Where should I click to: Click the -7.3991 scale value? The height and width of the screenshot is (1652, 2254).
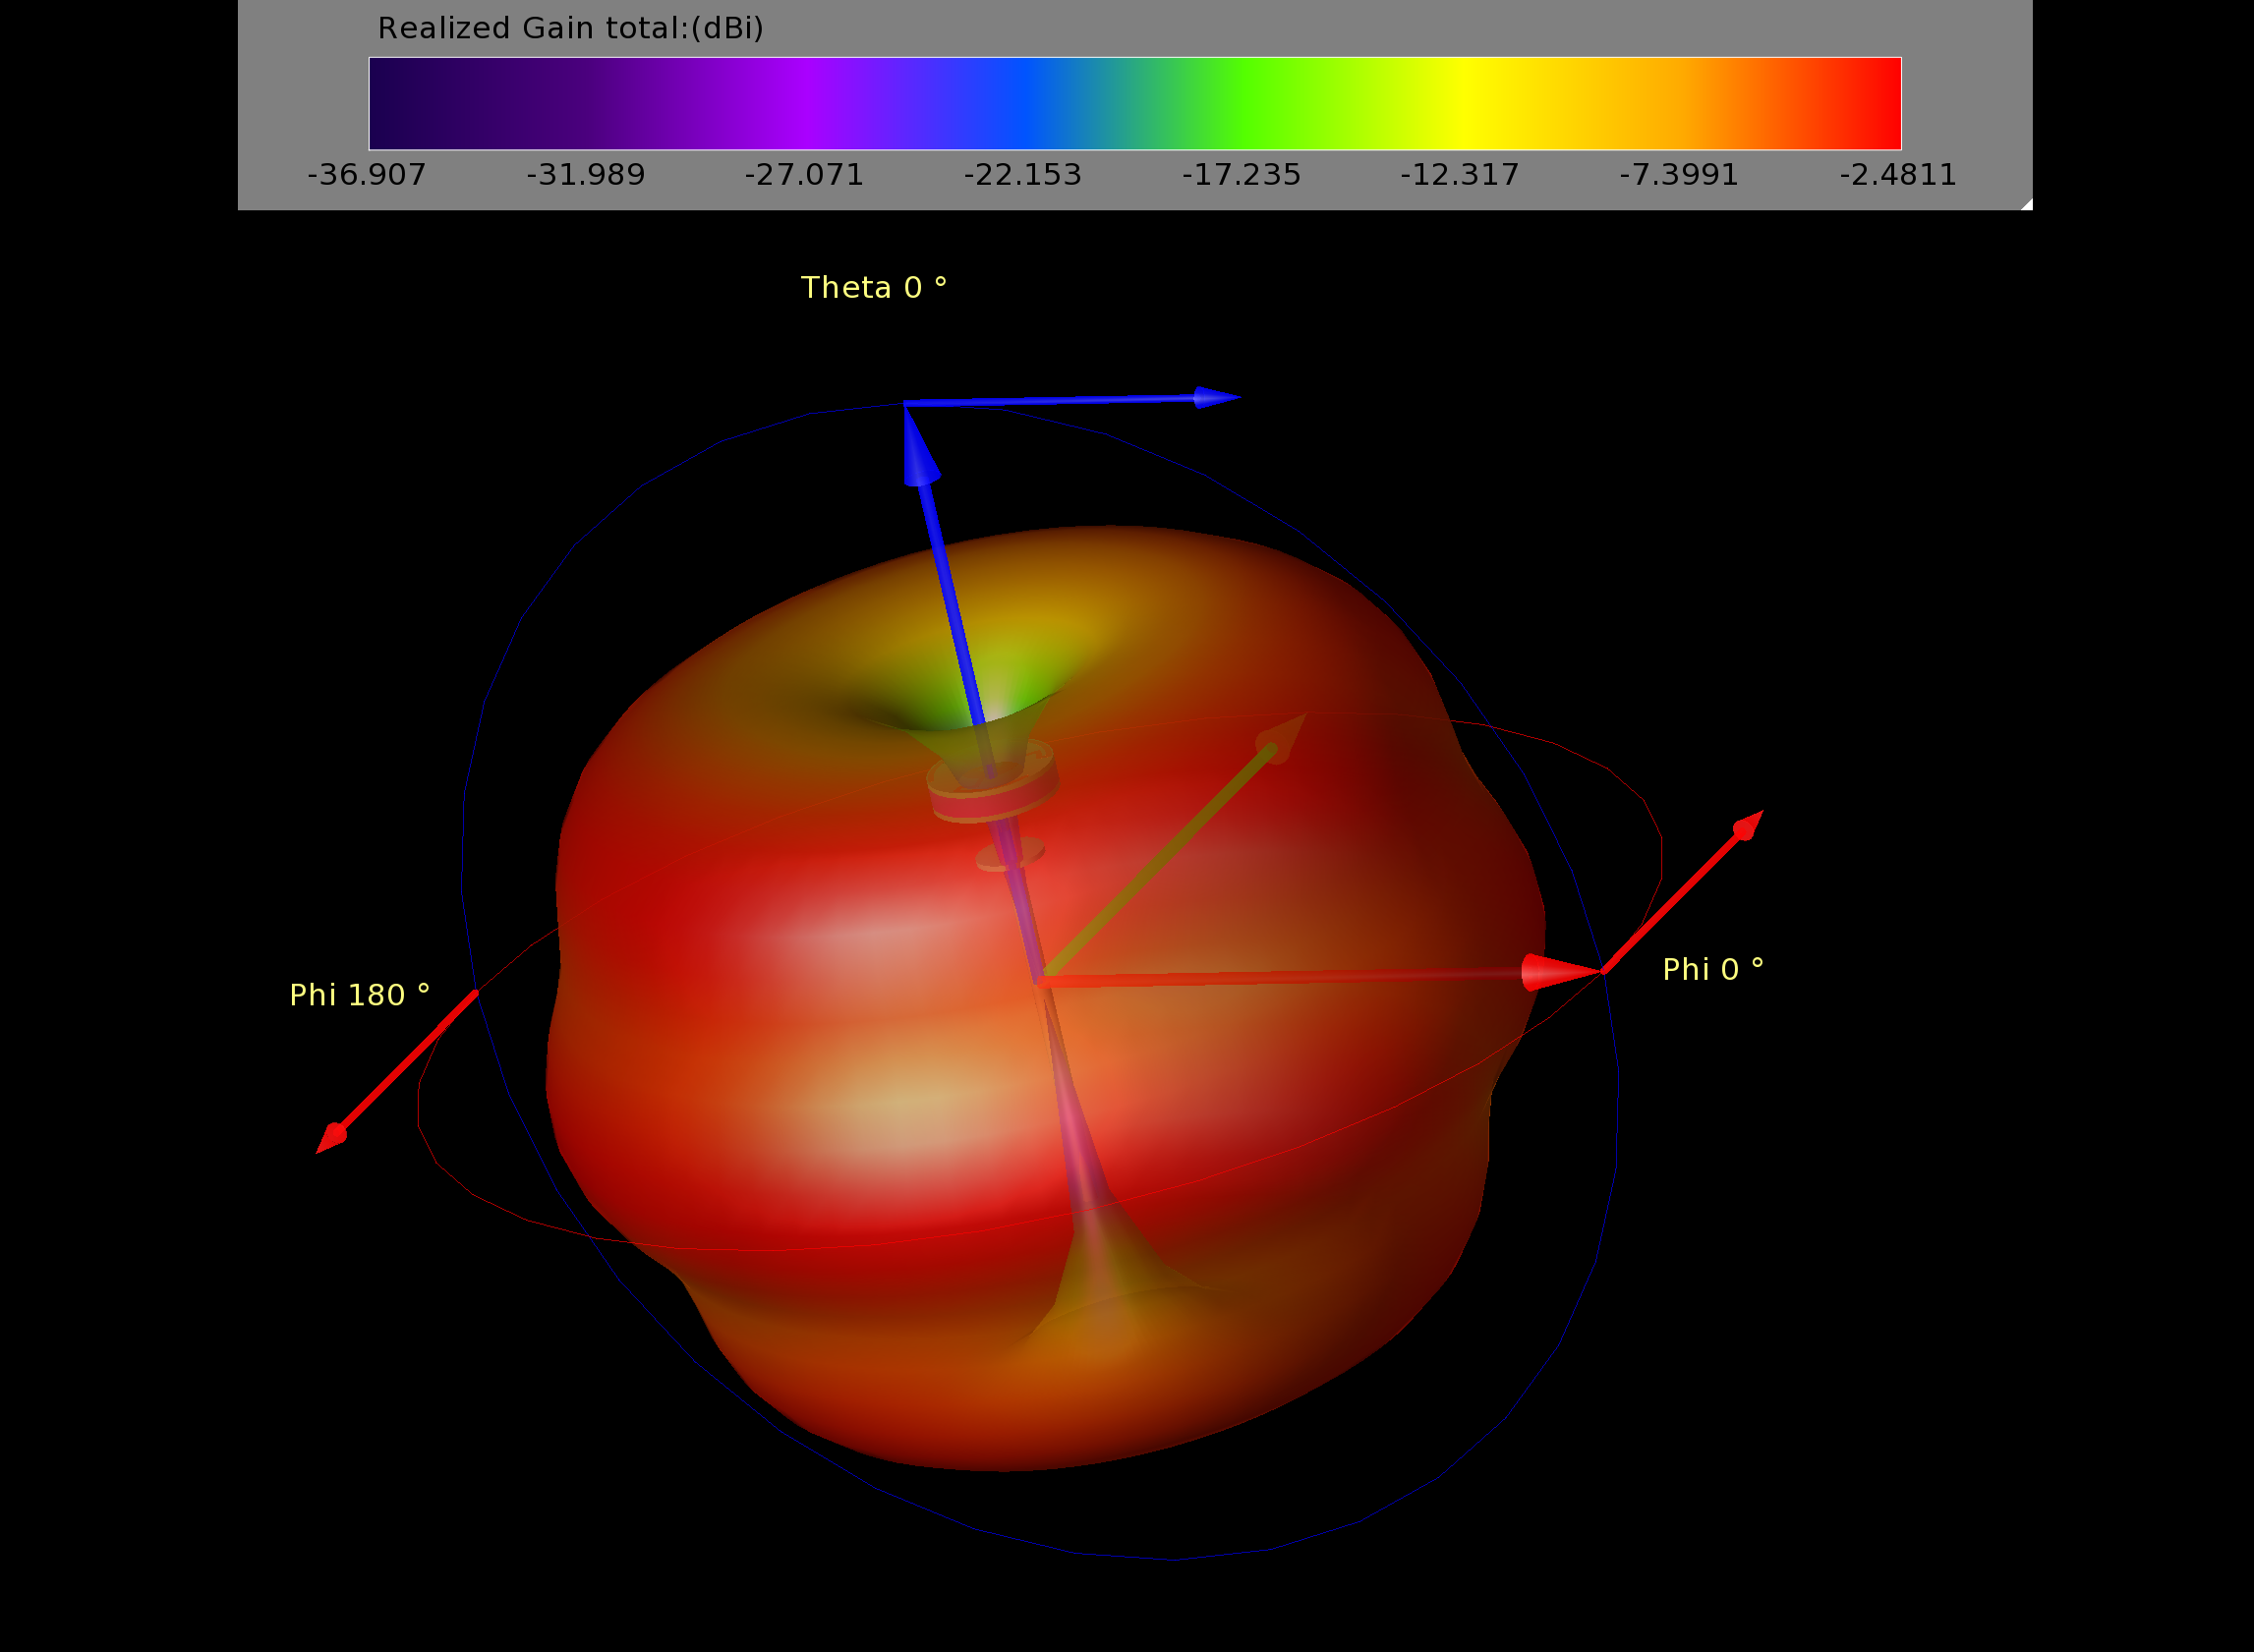1679,175
